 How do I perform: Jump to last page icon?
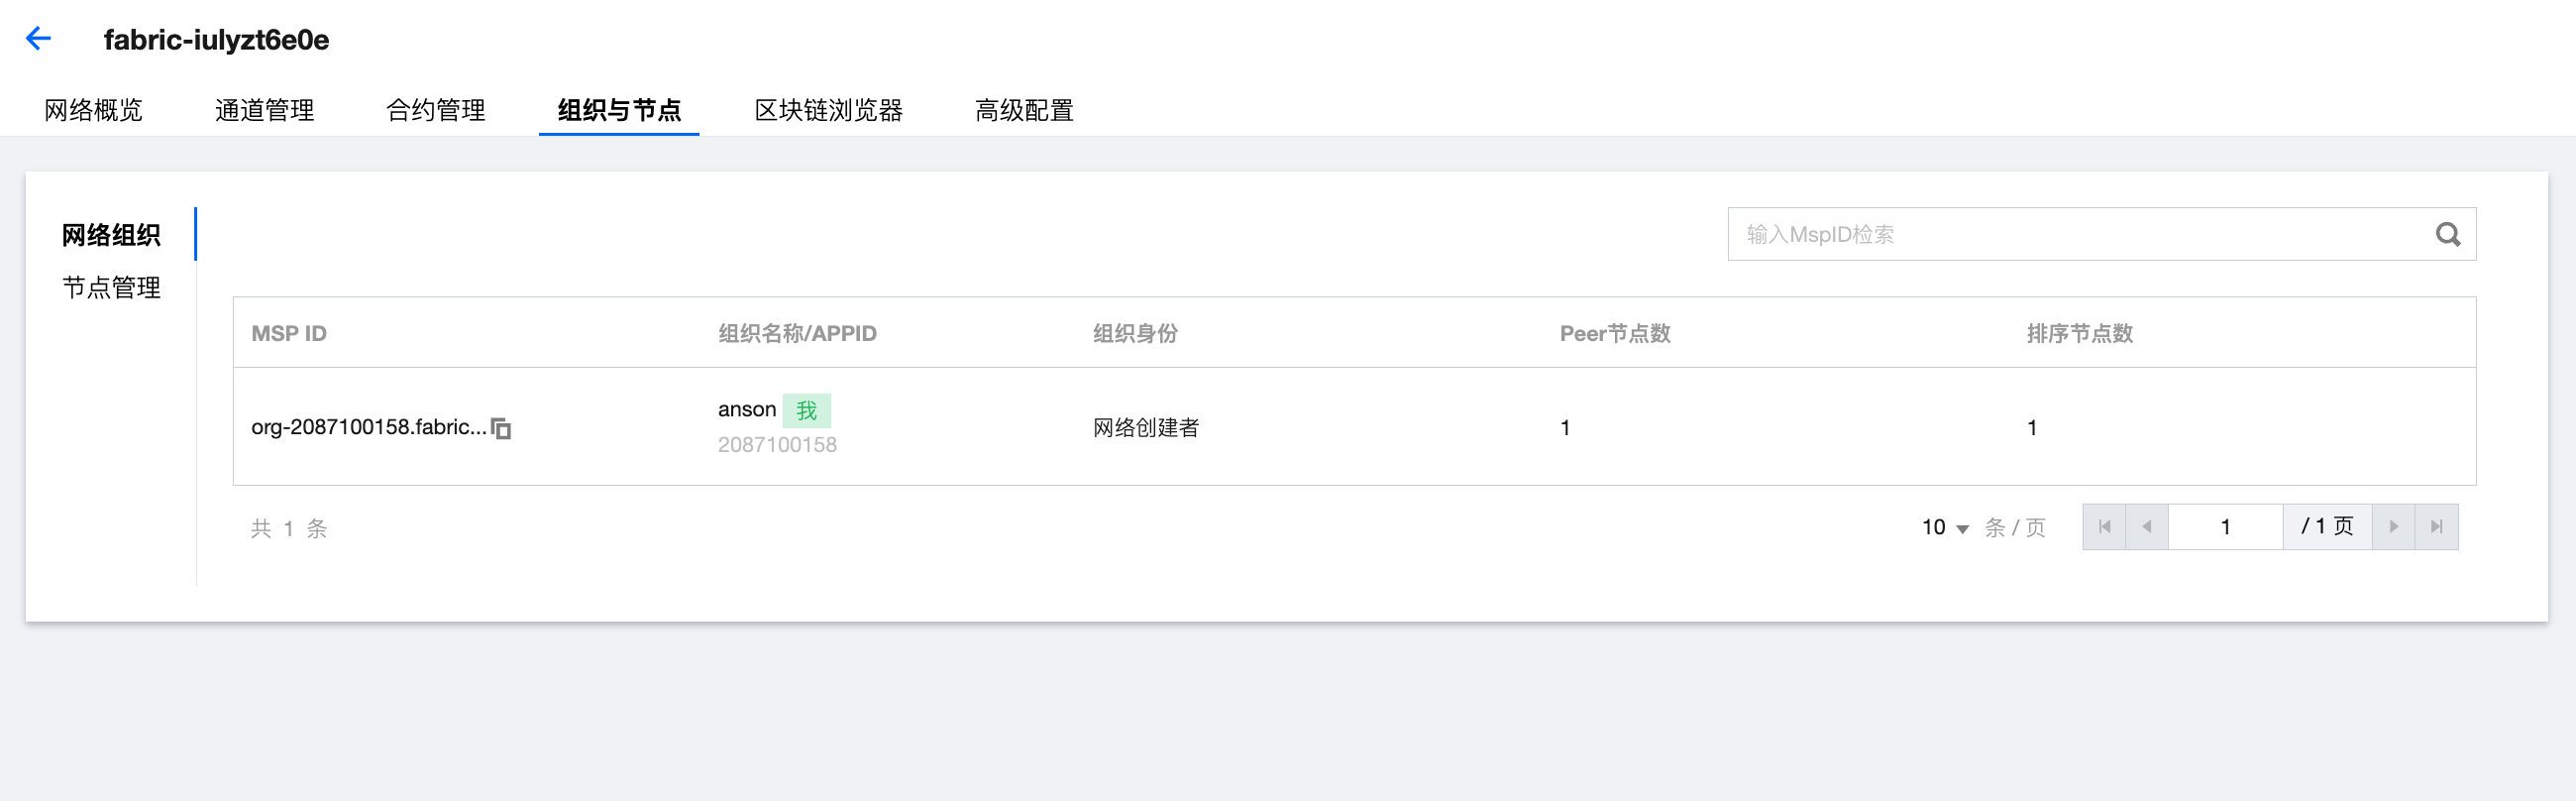(2436, 527)
